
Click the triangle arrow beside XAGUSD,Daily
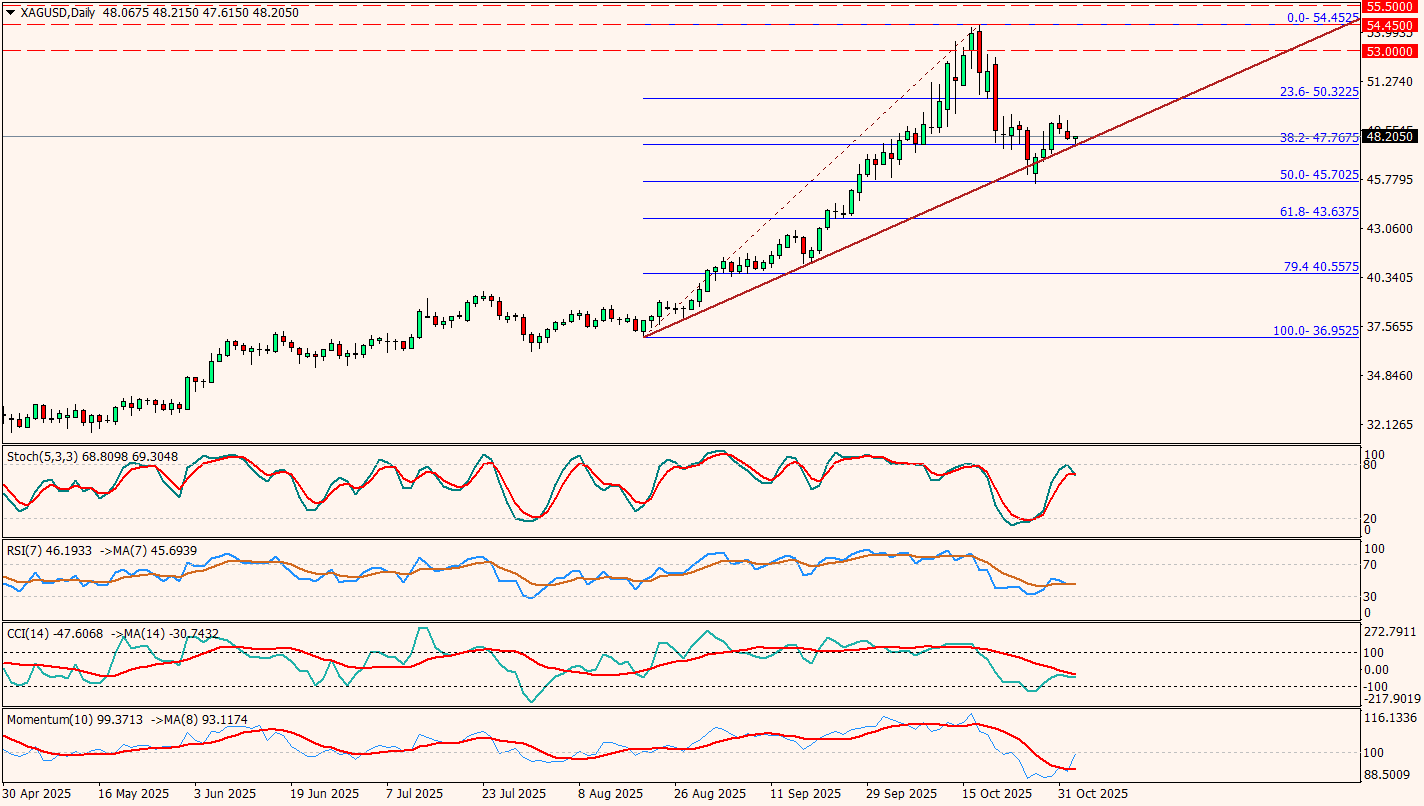coord(10,11)
